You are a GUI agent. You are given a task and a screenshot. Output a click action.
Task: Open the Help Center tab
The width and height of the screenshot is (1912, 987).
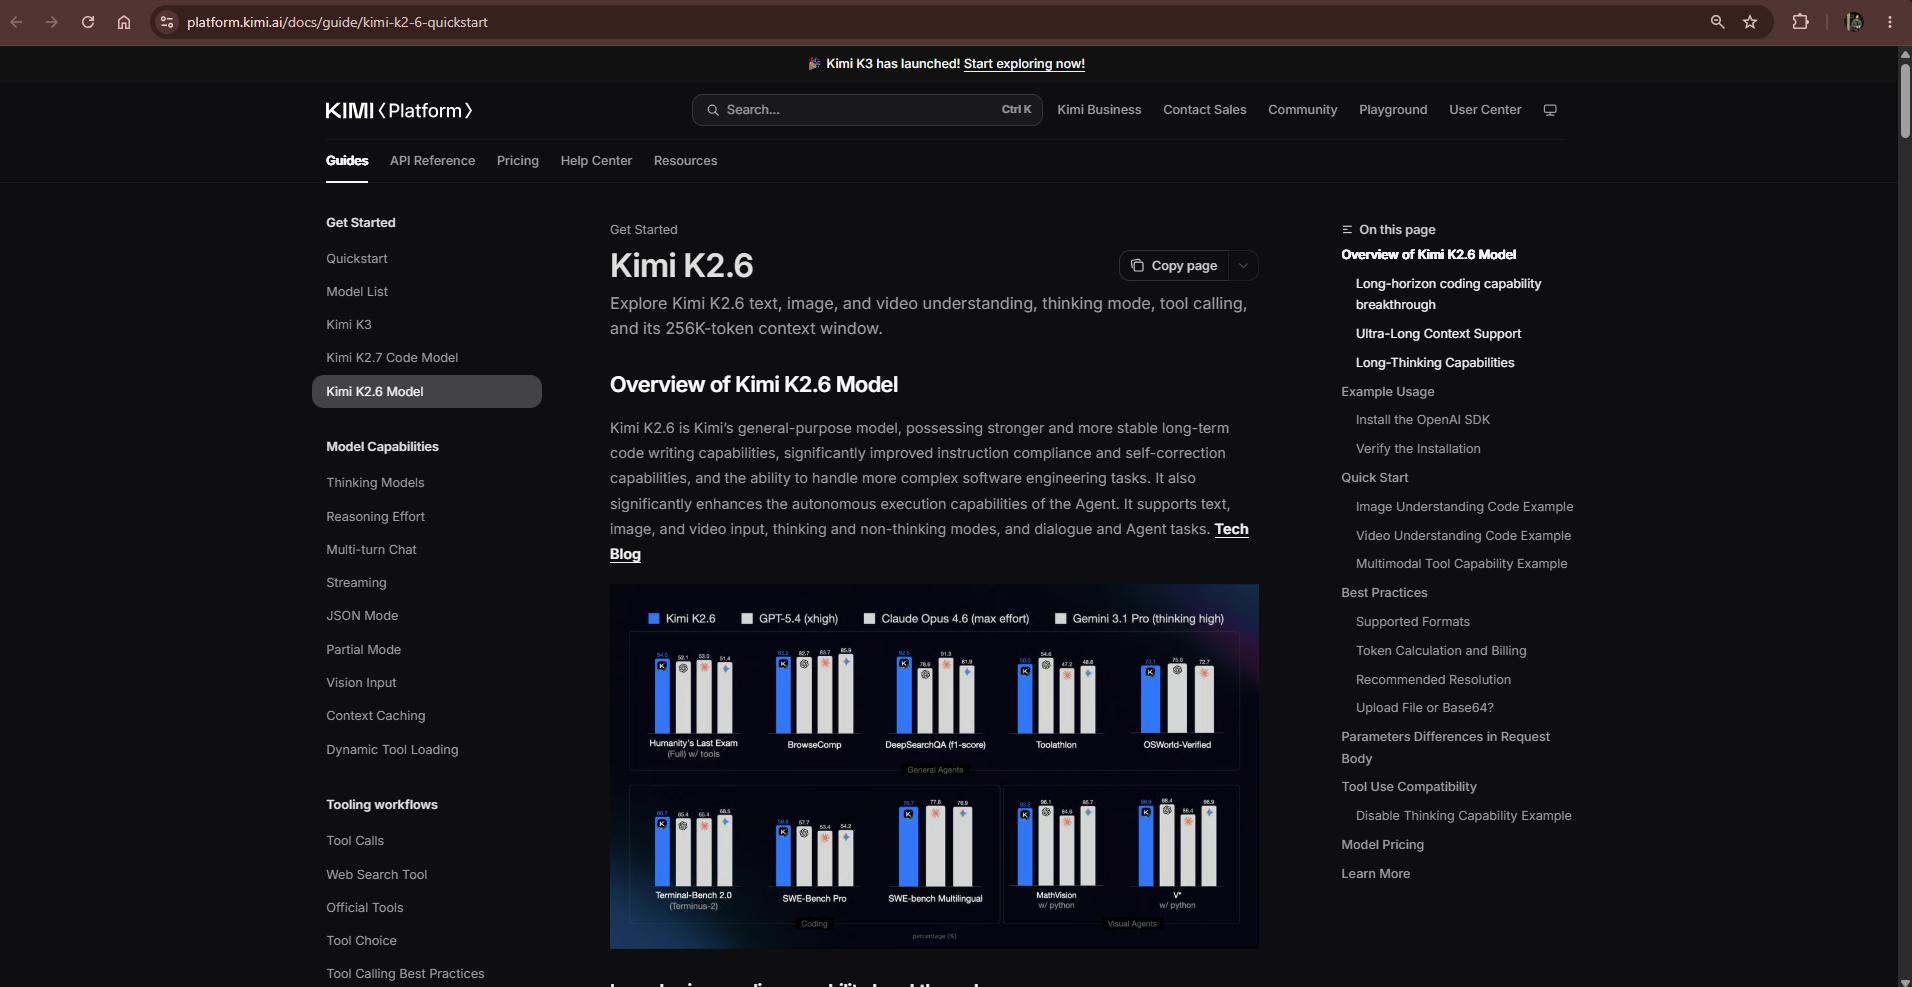click(x=596, y=161)
